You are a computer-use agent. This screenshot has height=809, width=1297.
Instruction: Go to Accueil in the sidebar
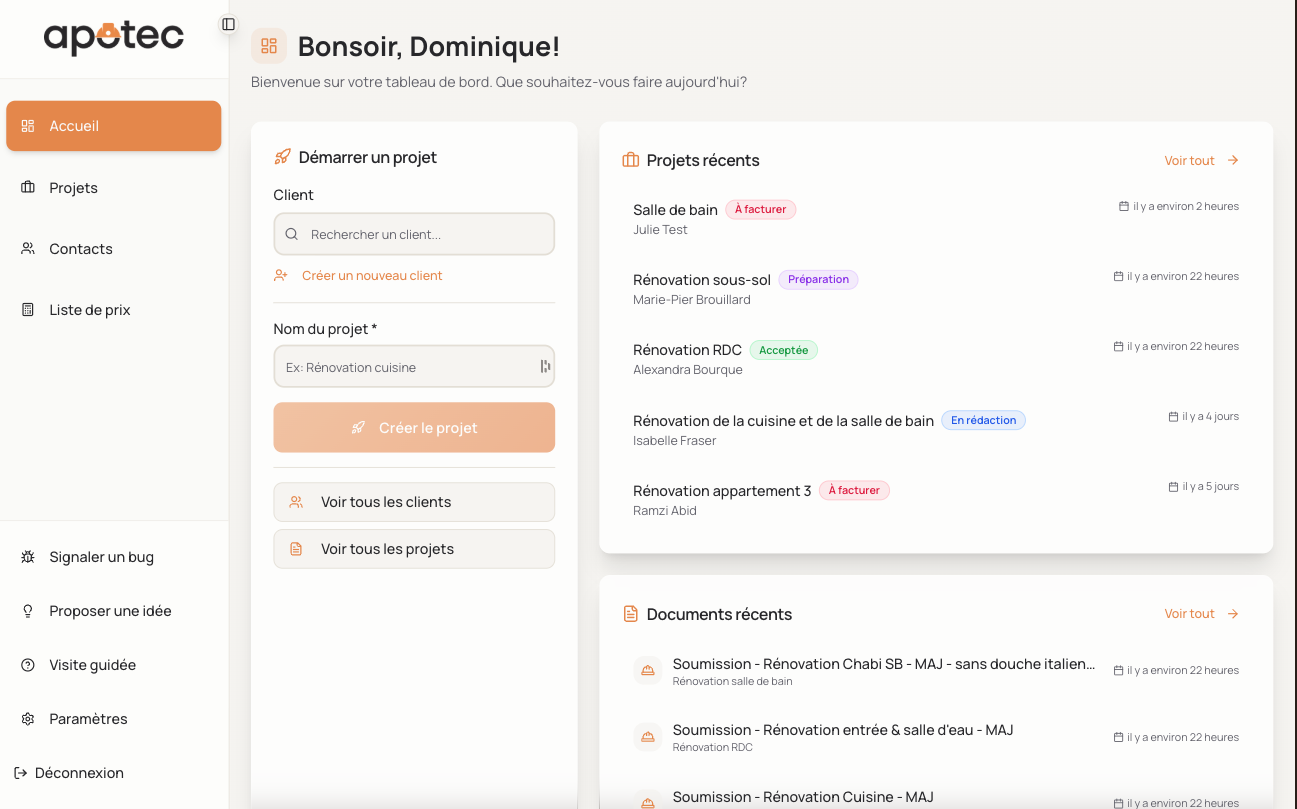[x=114, y=126]
